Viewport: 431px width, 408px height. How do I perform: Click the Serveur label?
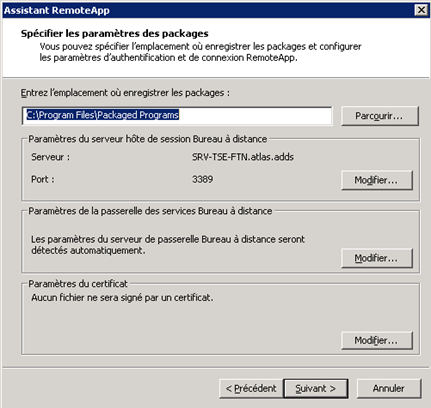[x=51, y=157]
